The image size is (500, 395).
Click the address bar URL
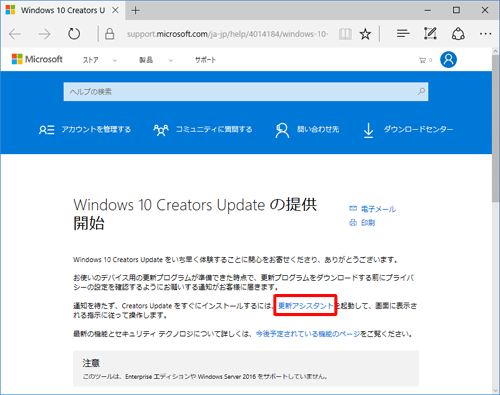click(227, 34)
